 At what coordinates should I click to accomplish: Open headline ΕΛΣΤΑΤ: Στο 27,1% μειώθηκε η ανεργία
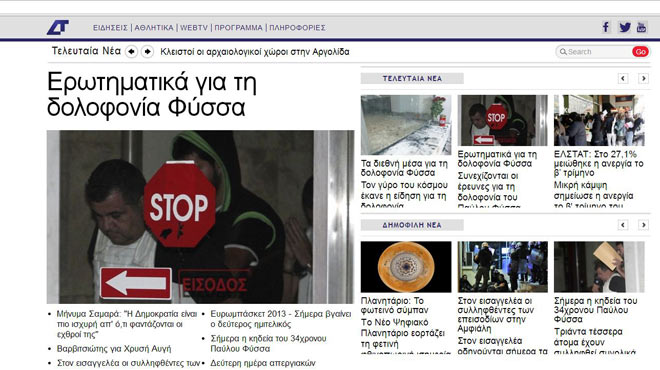[599, 163]
